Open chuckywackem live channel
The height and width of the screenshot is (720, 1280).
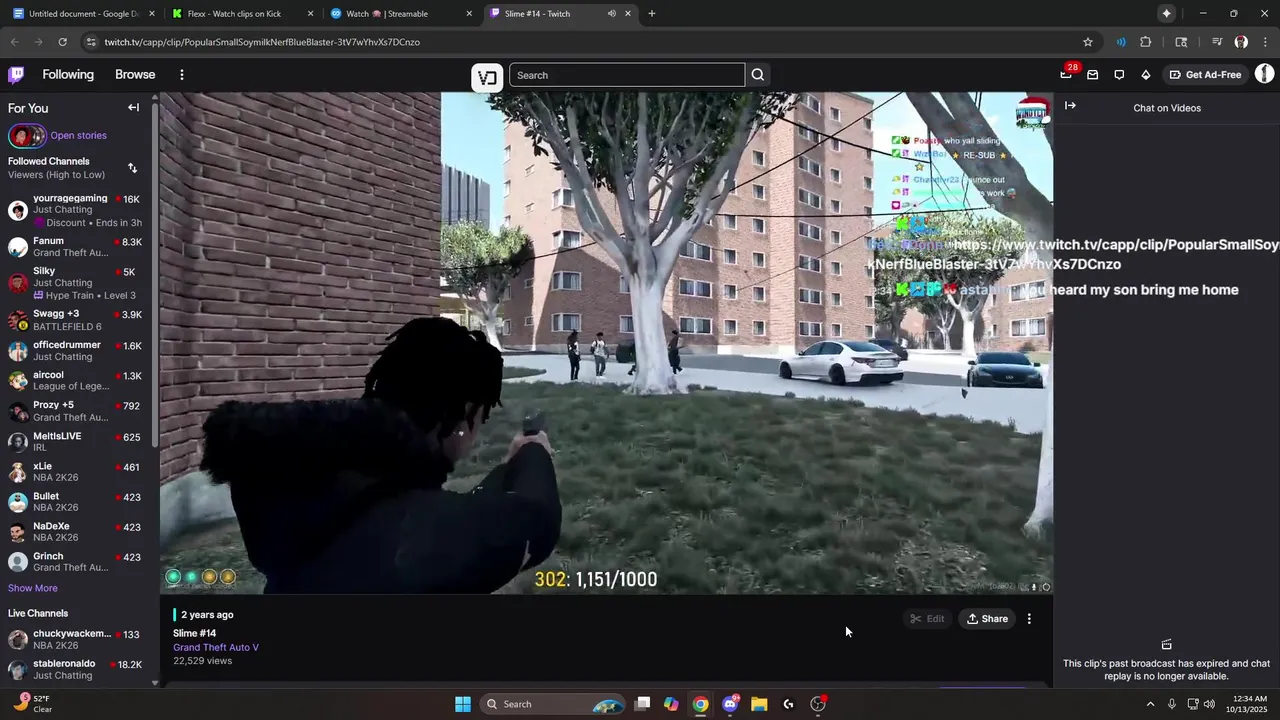click(x=76, y=639)
